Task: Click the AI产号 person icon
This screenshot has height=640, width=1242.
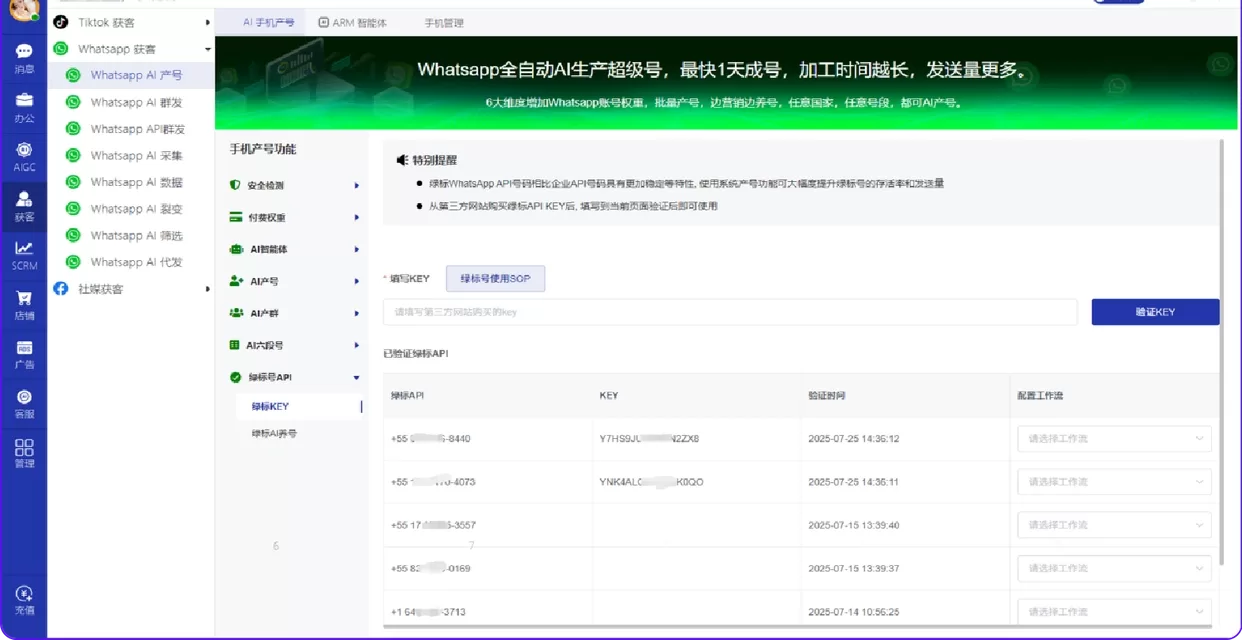Action: 235,281
